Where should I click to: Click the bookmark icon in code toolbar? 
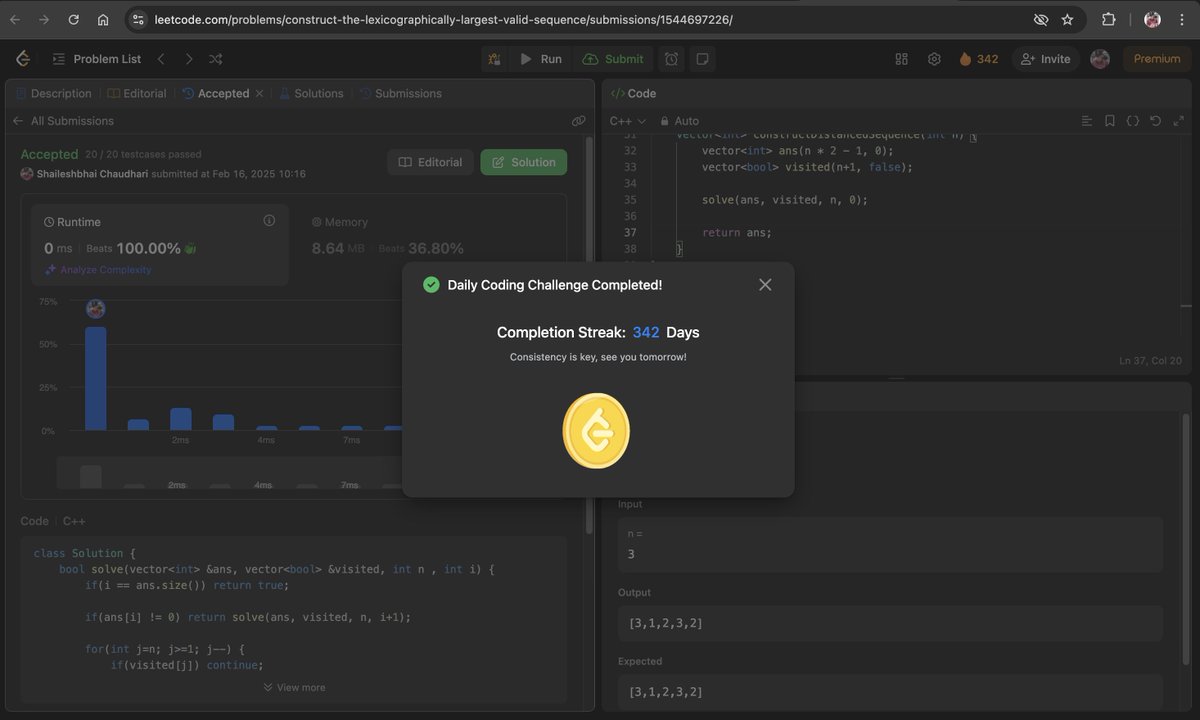1110,121
